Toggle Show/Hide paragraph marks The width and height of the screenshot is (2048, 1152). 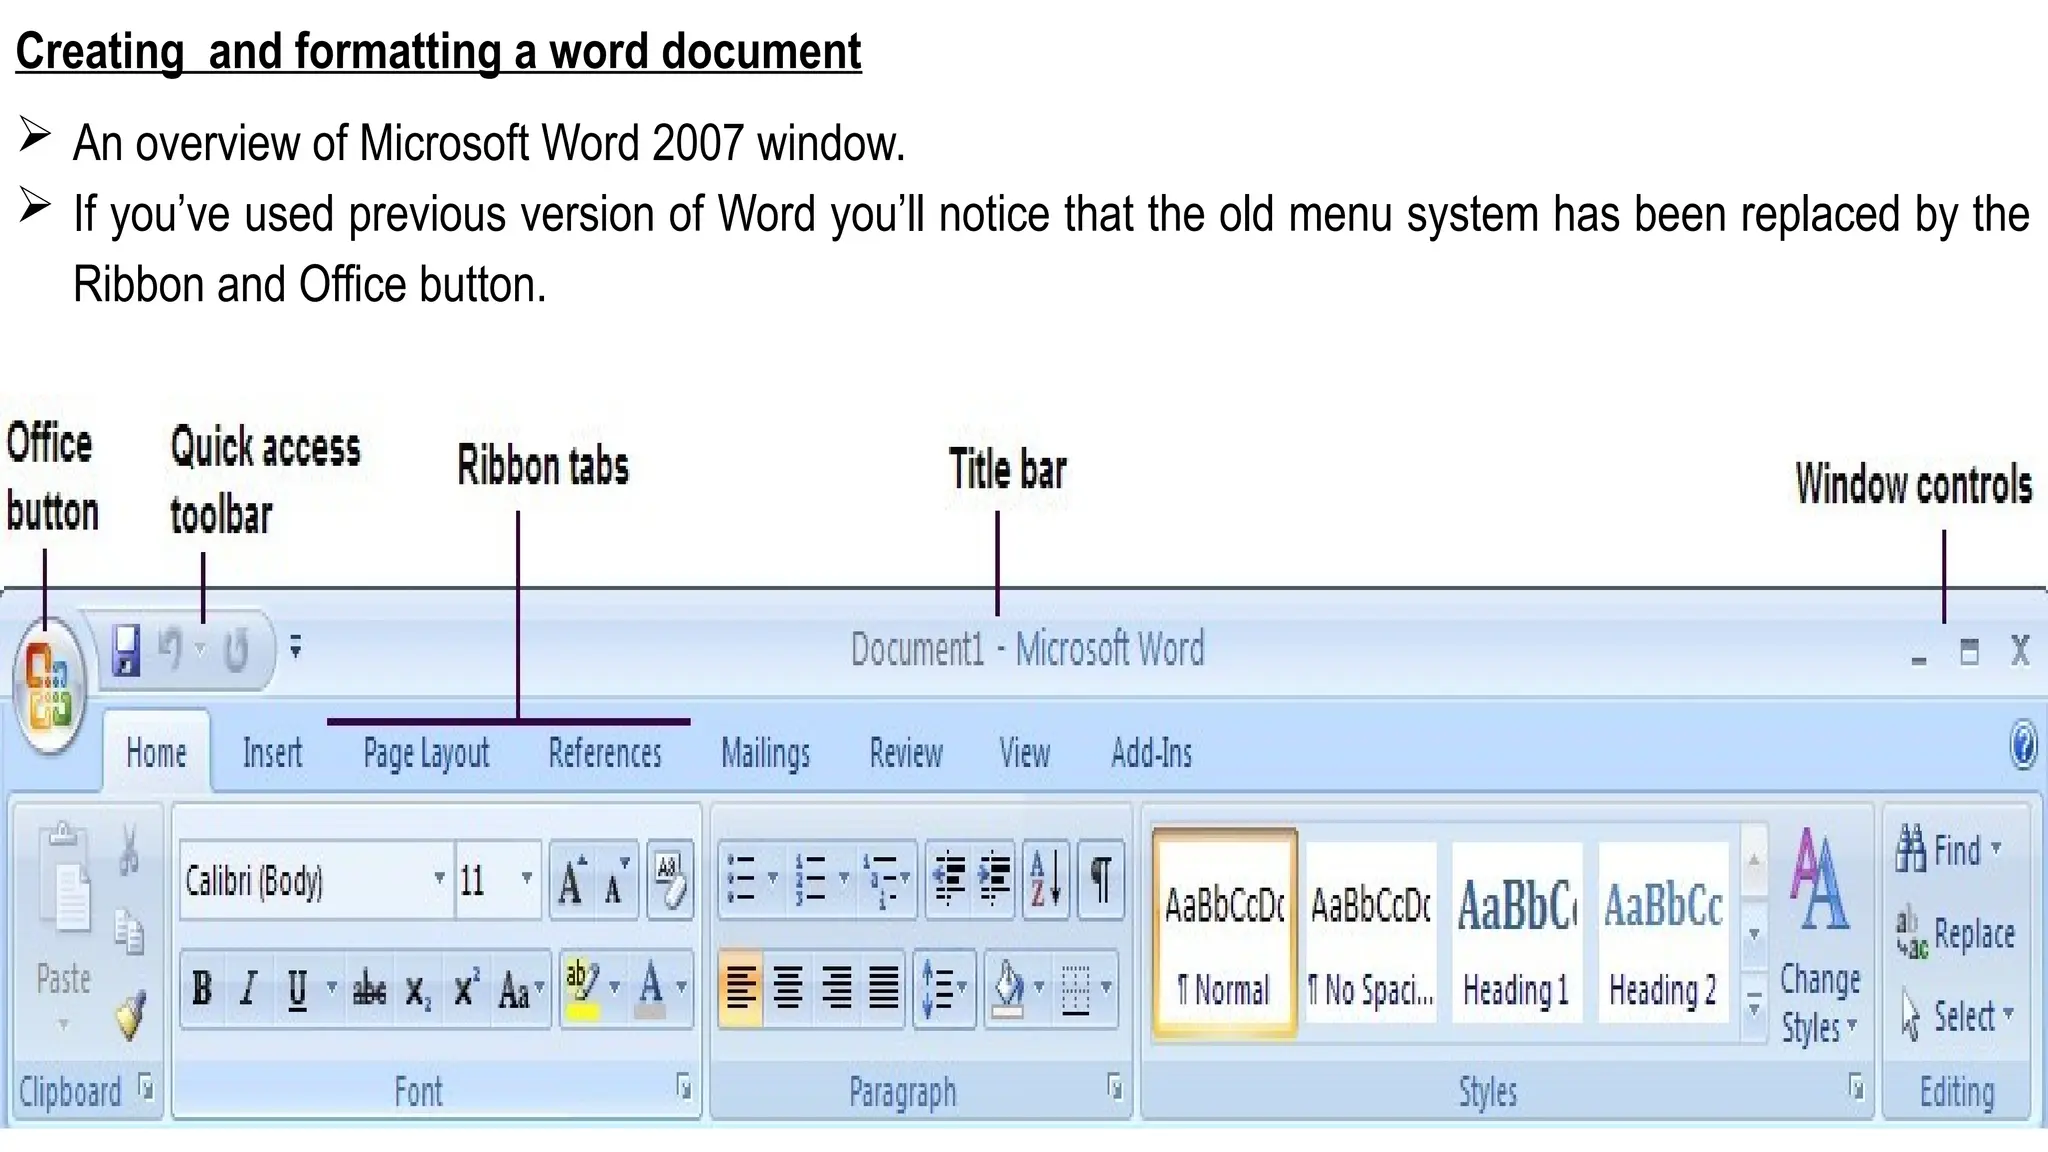(1100, 879)
